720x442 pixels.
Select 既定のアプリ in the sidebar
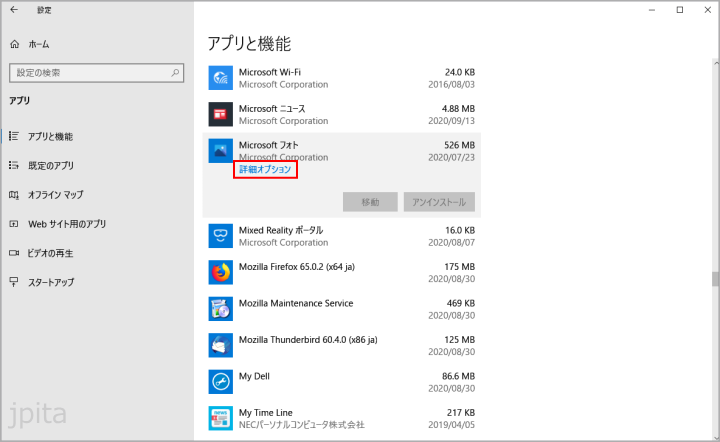point(50,165)
